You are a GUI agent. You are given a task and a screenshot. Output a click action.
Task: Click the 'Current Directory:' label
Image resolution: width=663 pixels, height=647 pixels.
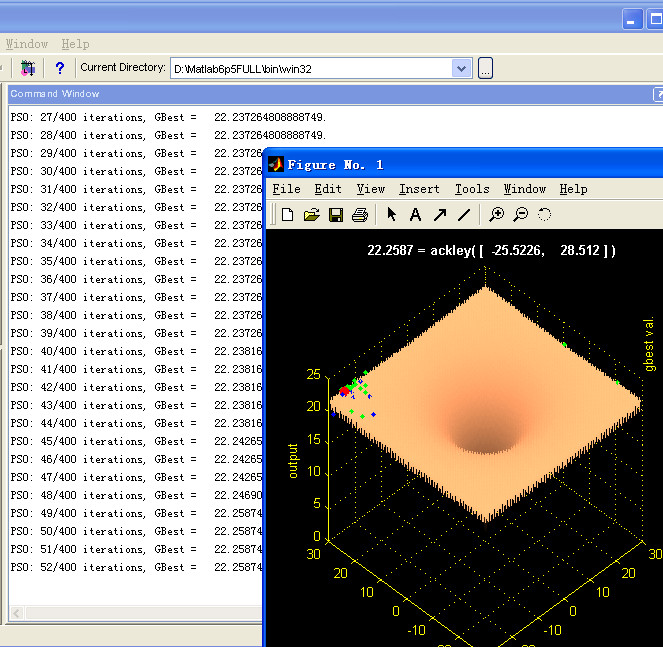coord(123,67)
